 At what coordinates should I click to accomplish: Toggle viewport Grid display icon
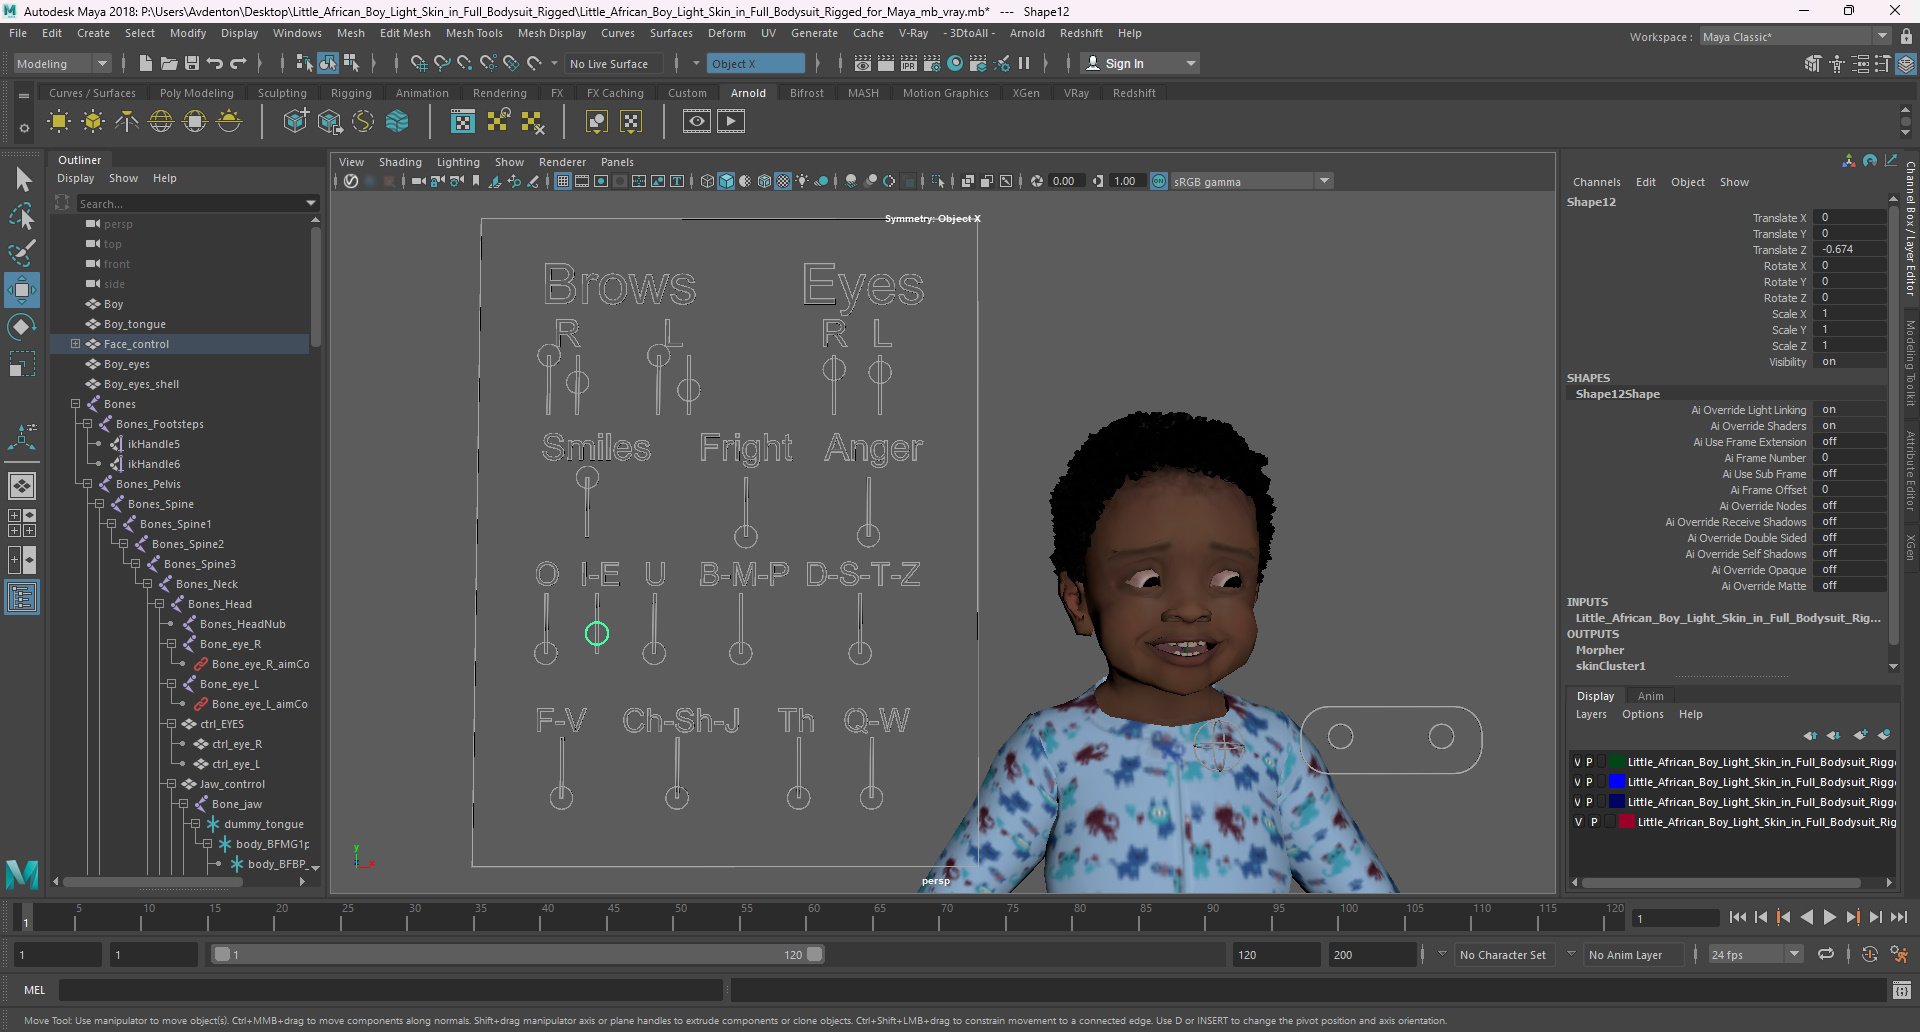(563, 181)
